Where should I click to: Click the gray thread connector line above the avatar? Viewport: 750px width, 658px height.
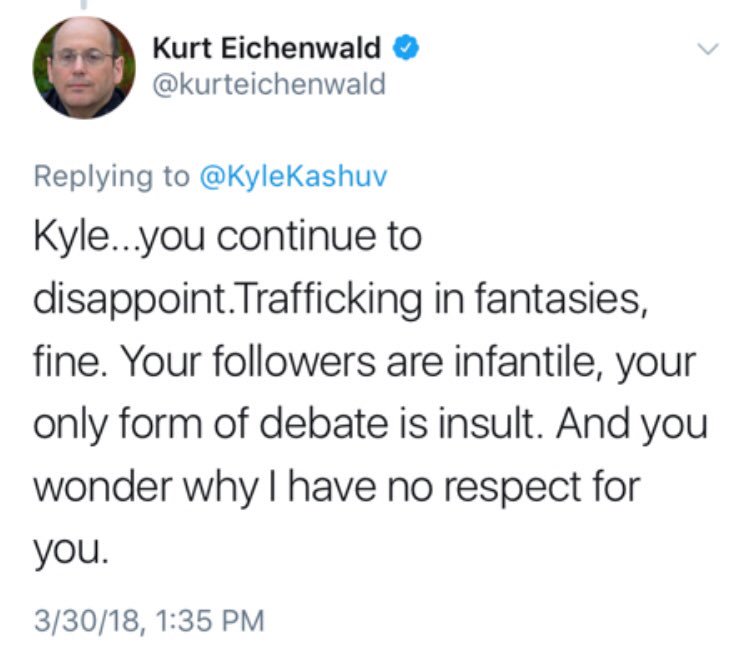[84, 4]
